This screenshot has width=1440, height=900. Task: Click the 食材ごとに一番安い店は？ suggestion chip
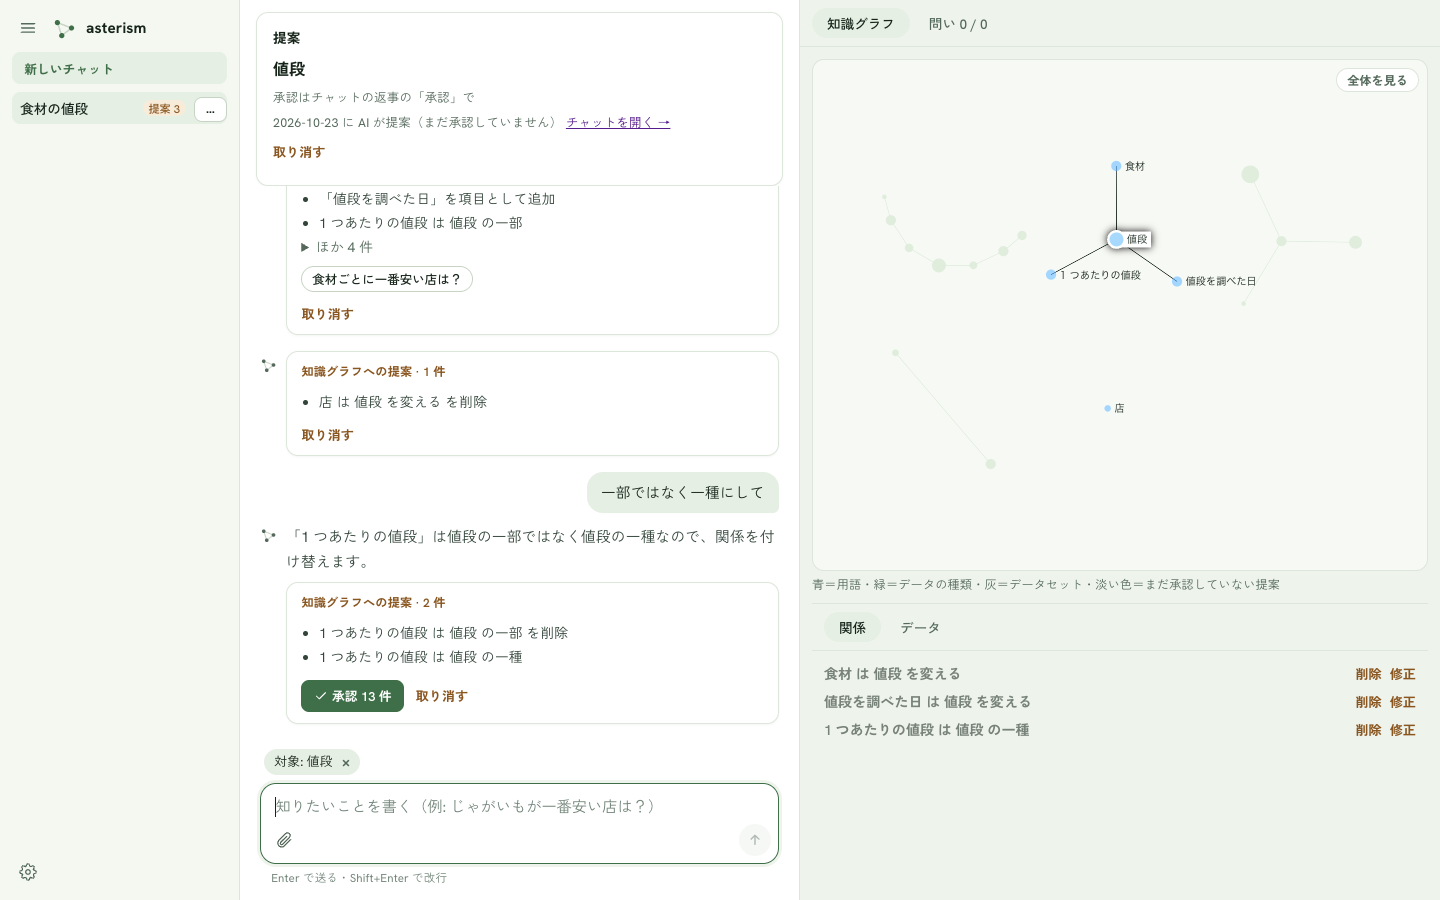click(386, 279)
